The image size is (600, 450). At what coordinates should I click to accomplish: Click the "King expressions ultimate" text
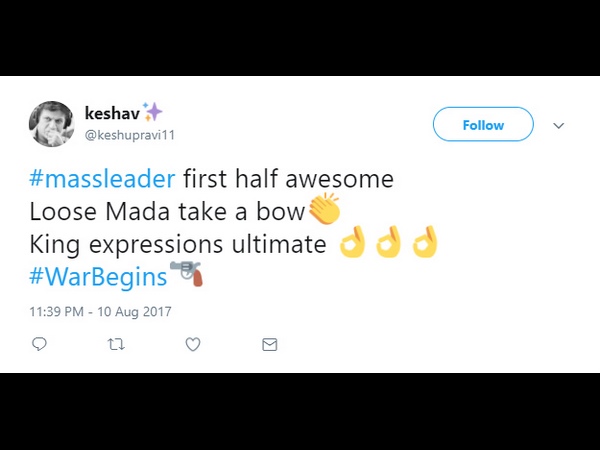click(x=178, y=243)
